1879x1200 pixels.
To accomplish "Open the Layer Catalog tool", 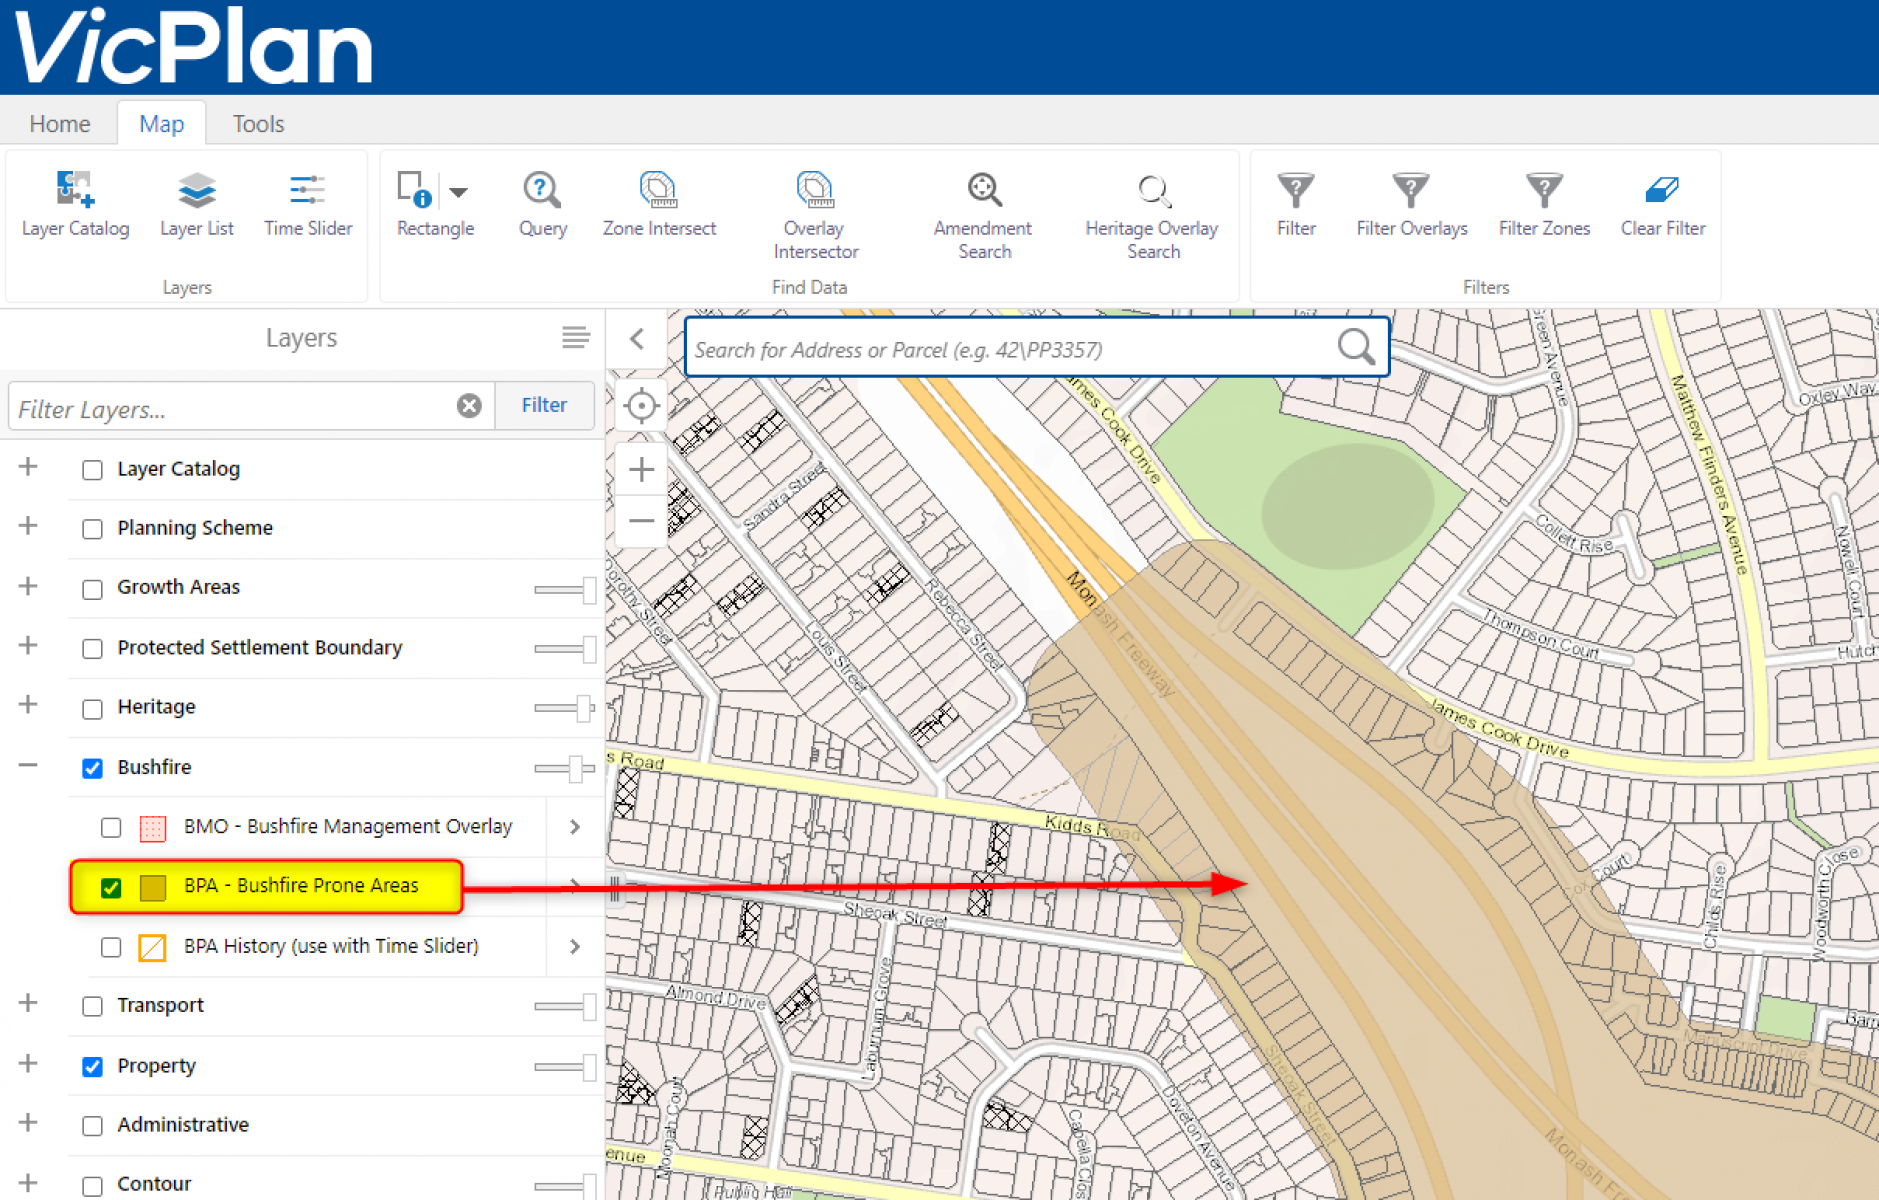I will click(x=75, y=205).
